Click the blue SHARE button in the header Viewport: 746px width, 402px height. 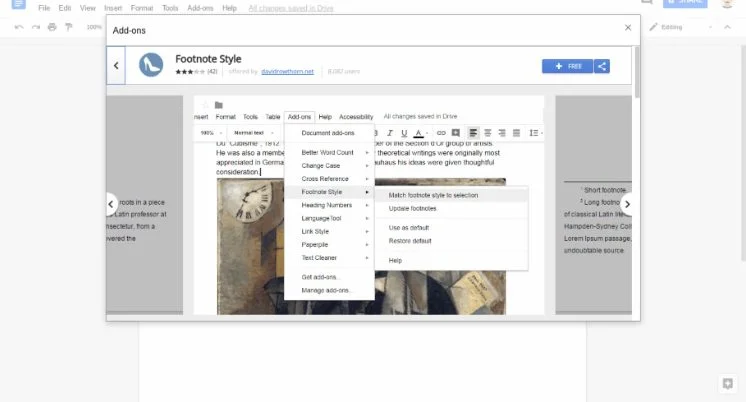pos(685,3)
